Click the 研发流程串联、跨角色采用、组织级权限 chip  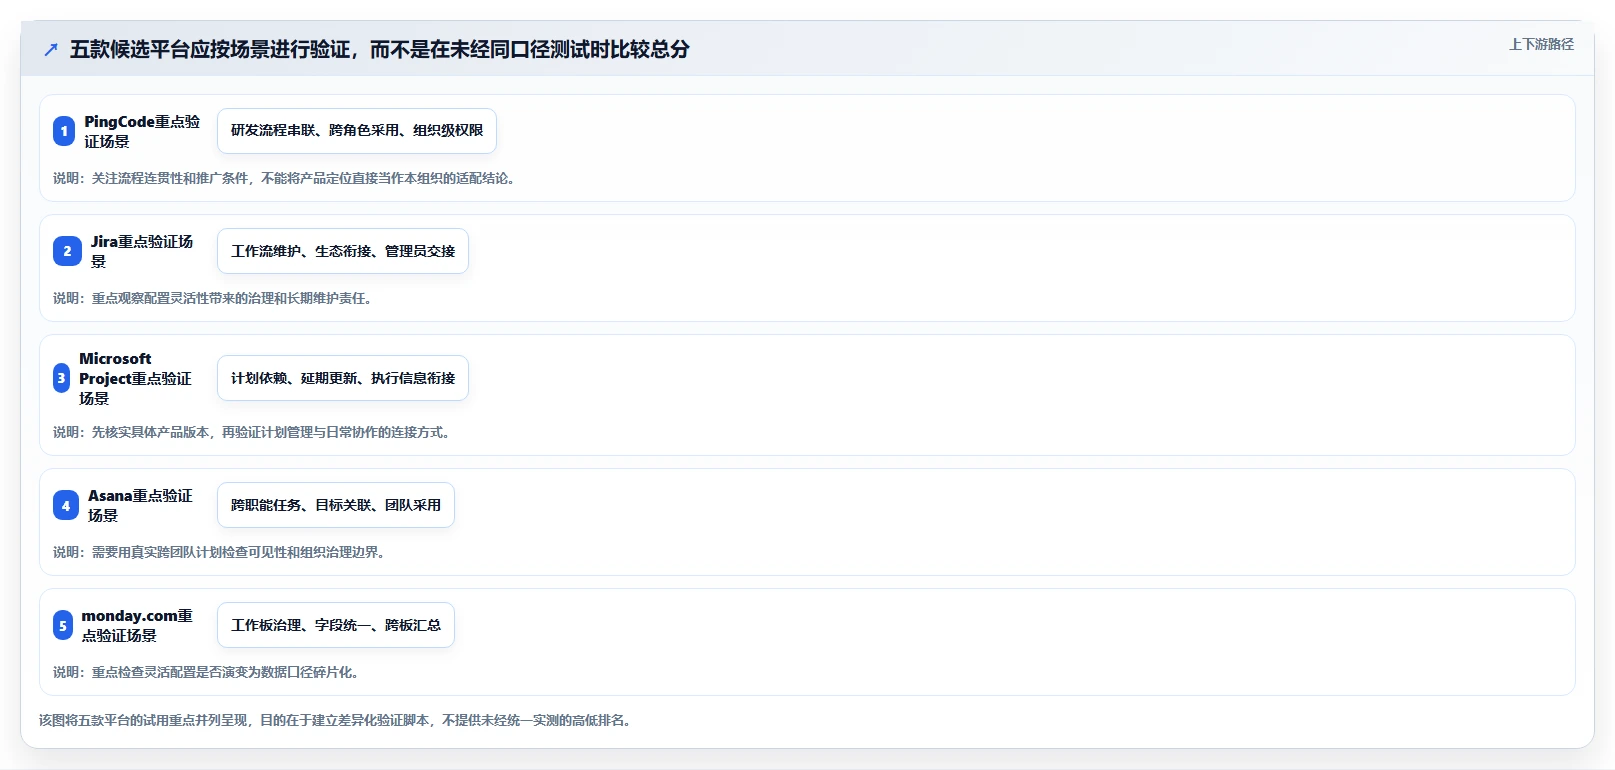point(357,131)
